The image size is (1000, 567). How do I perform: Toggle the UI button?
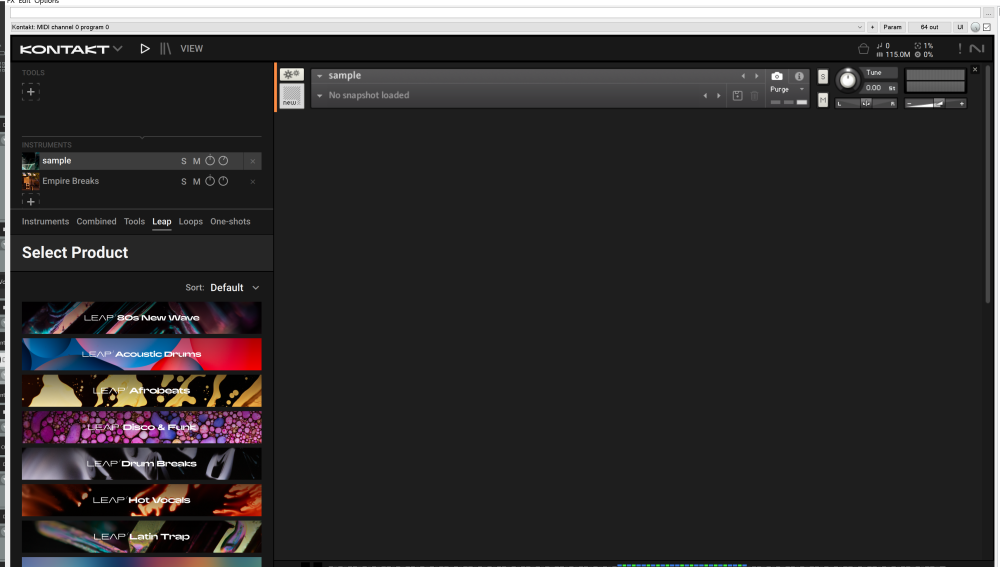(x=960, y=27)
